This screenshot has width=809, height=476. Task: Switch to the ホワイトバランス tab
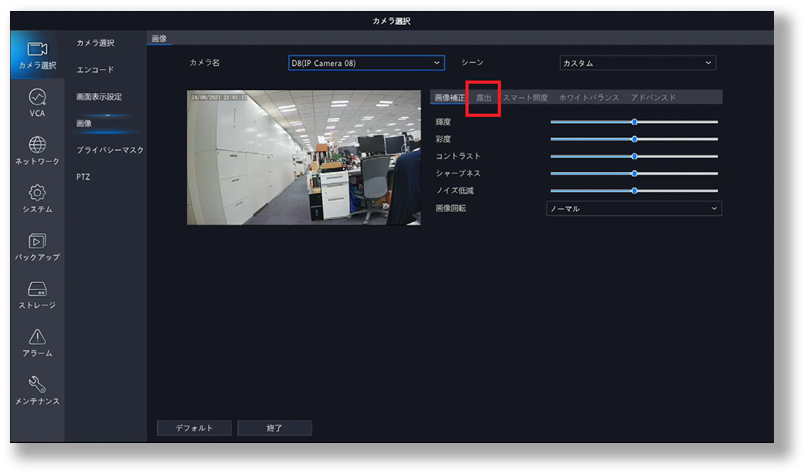tap(589, 97)
